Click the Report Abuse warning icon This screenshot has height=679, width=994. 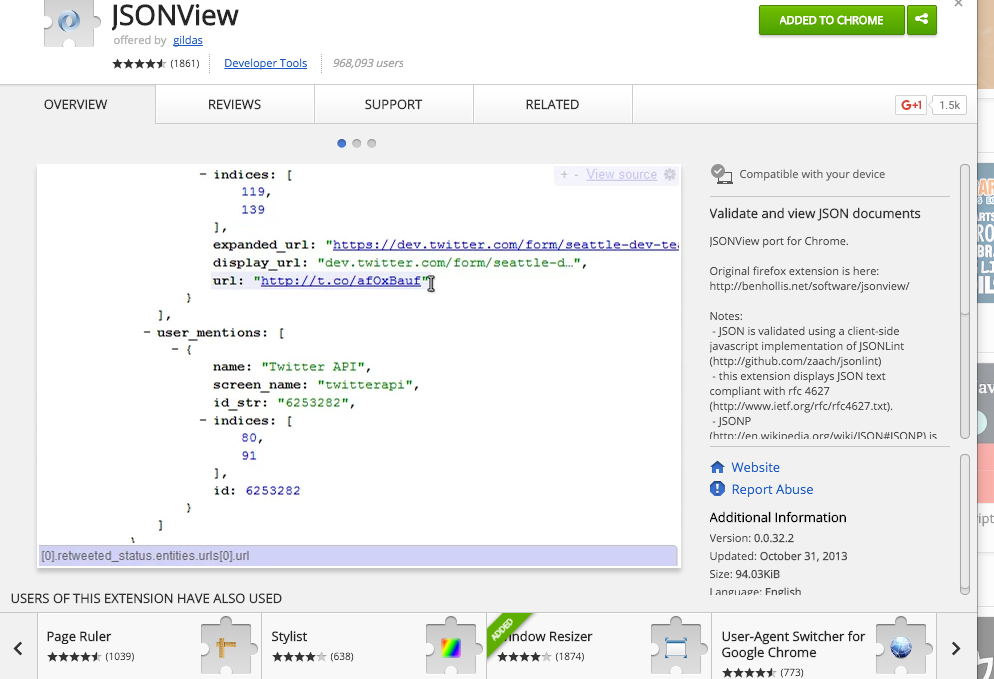click(x=717, y=489)
